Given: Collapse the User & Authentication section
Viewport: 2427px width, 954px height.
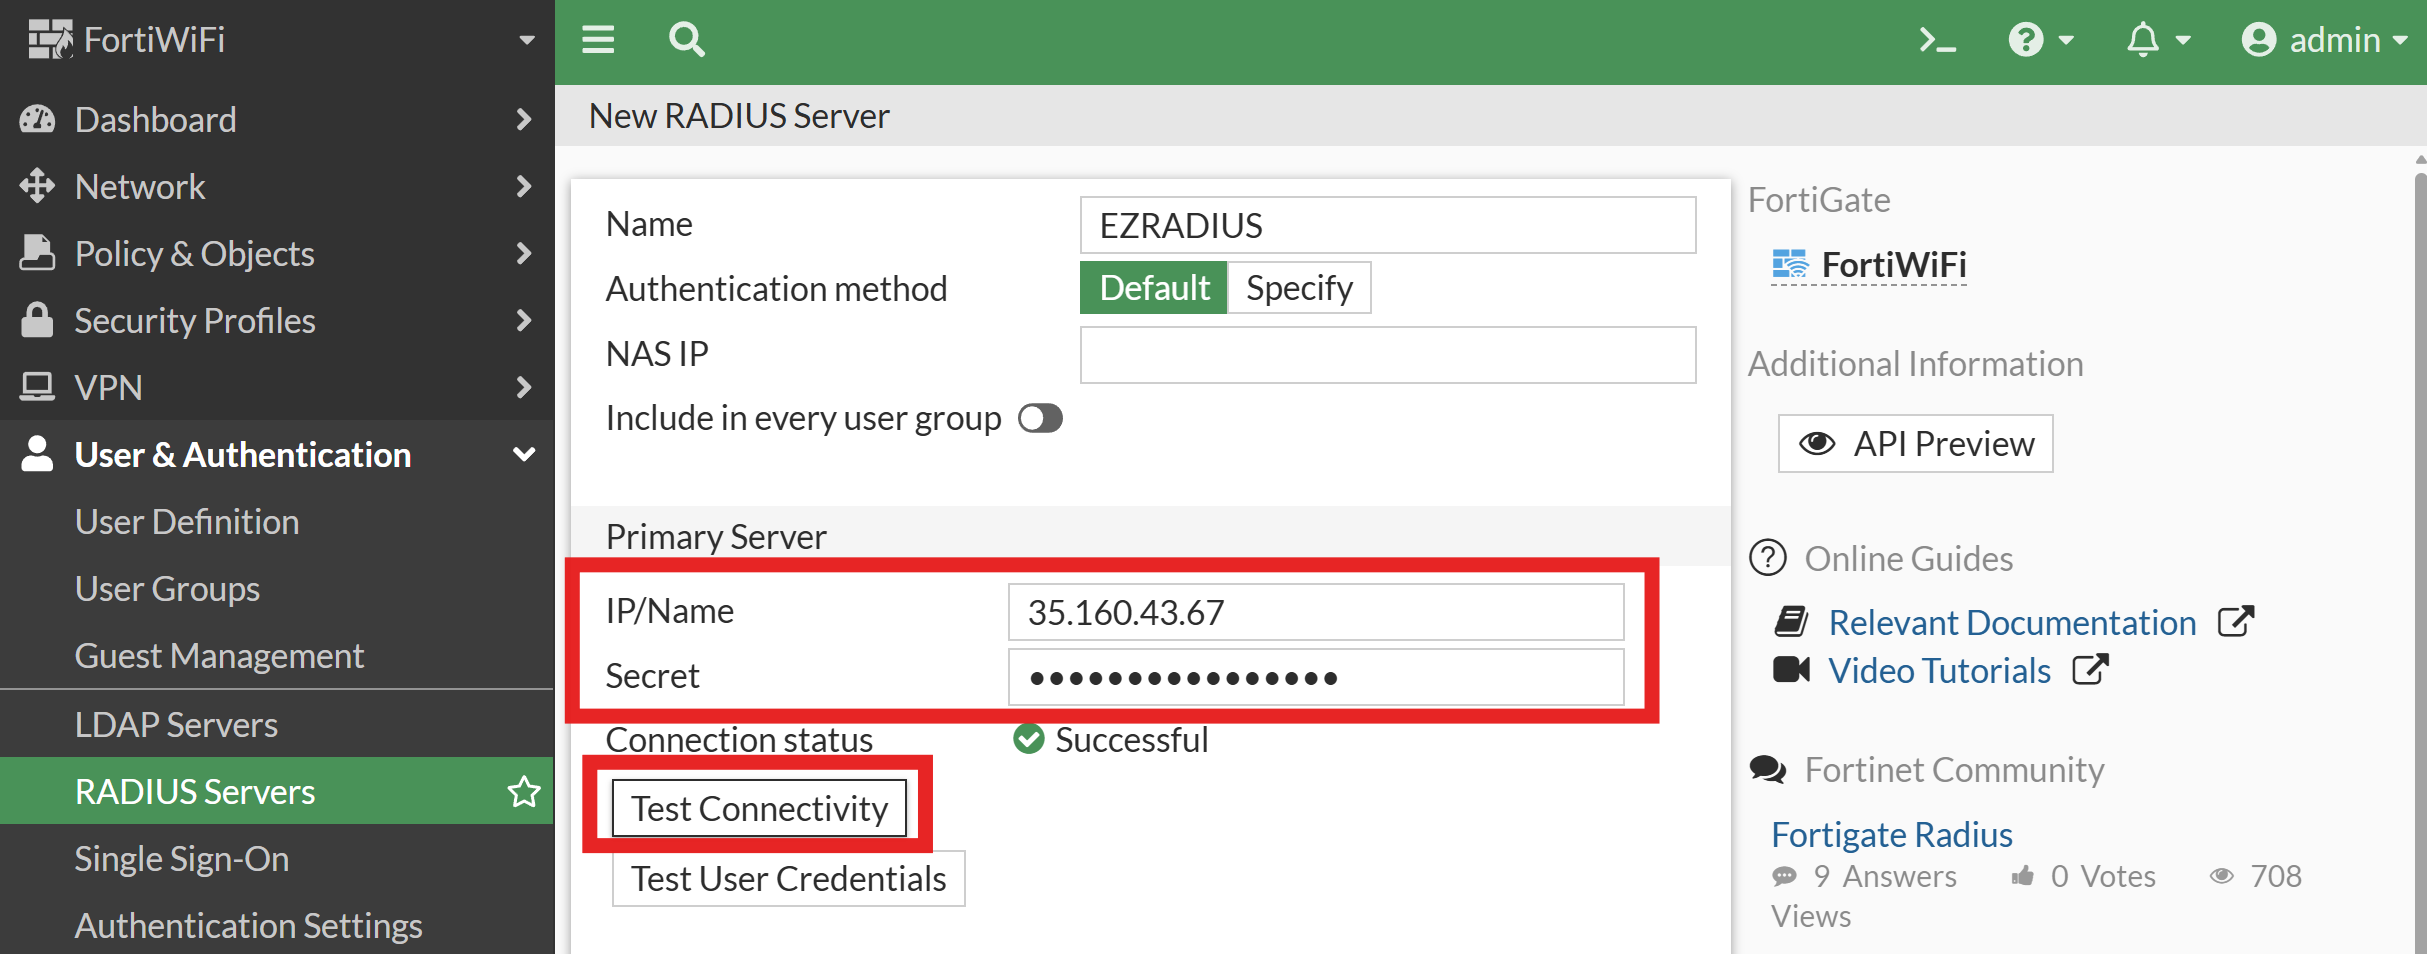Looking at the screenshot, I should point(524,454).
